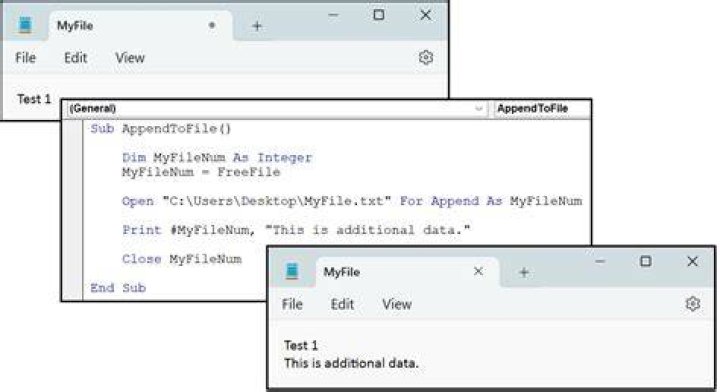Minimize the bottom Notepad window
720x392 pixels.
coord(600,262)
